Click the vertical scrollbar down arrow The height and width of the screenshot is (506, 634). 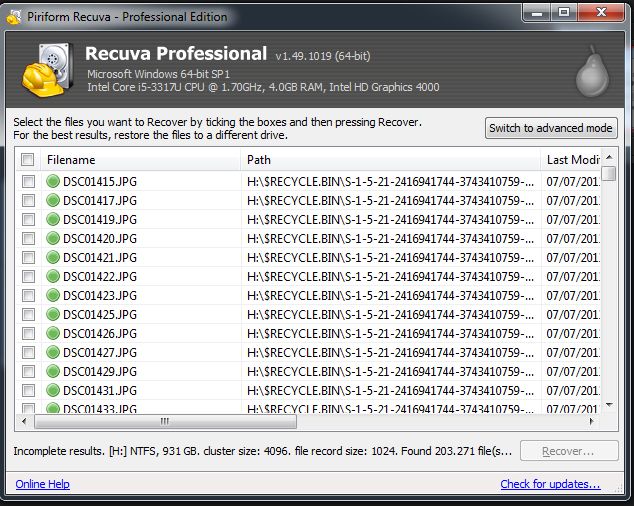coord(609,405)
